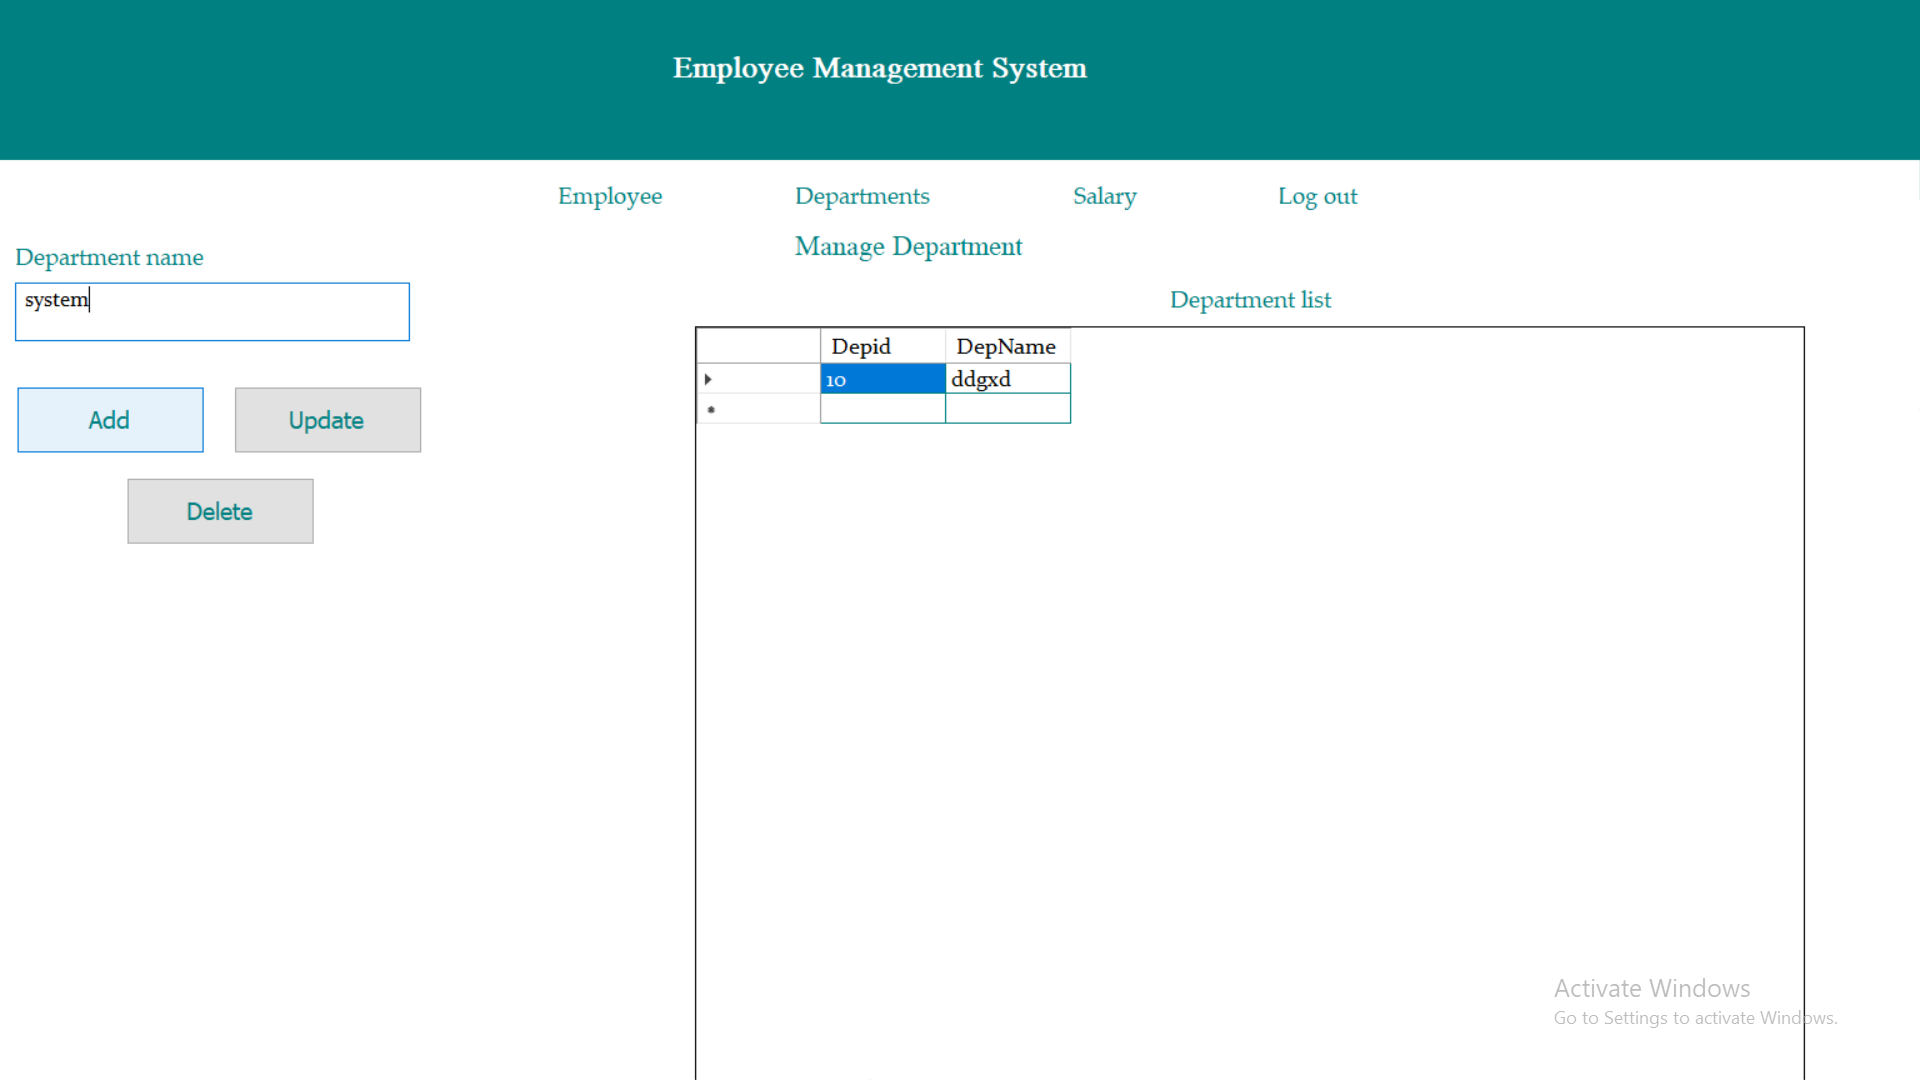
Task: Select the cell containing 10
Action: pyautogui.click(x=882, y=378)
